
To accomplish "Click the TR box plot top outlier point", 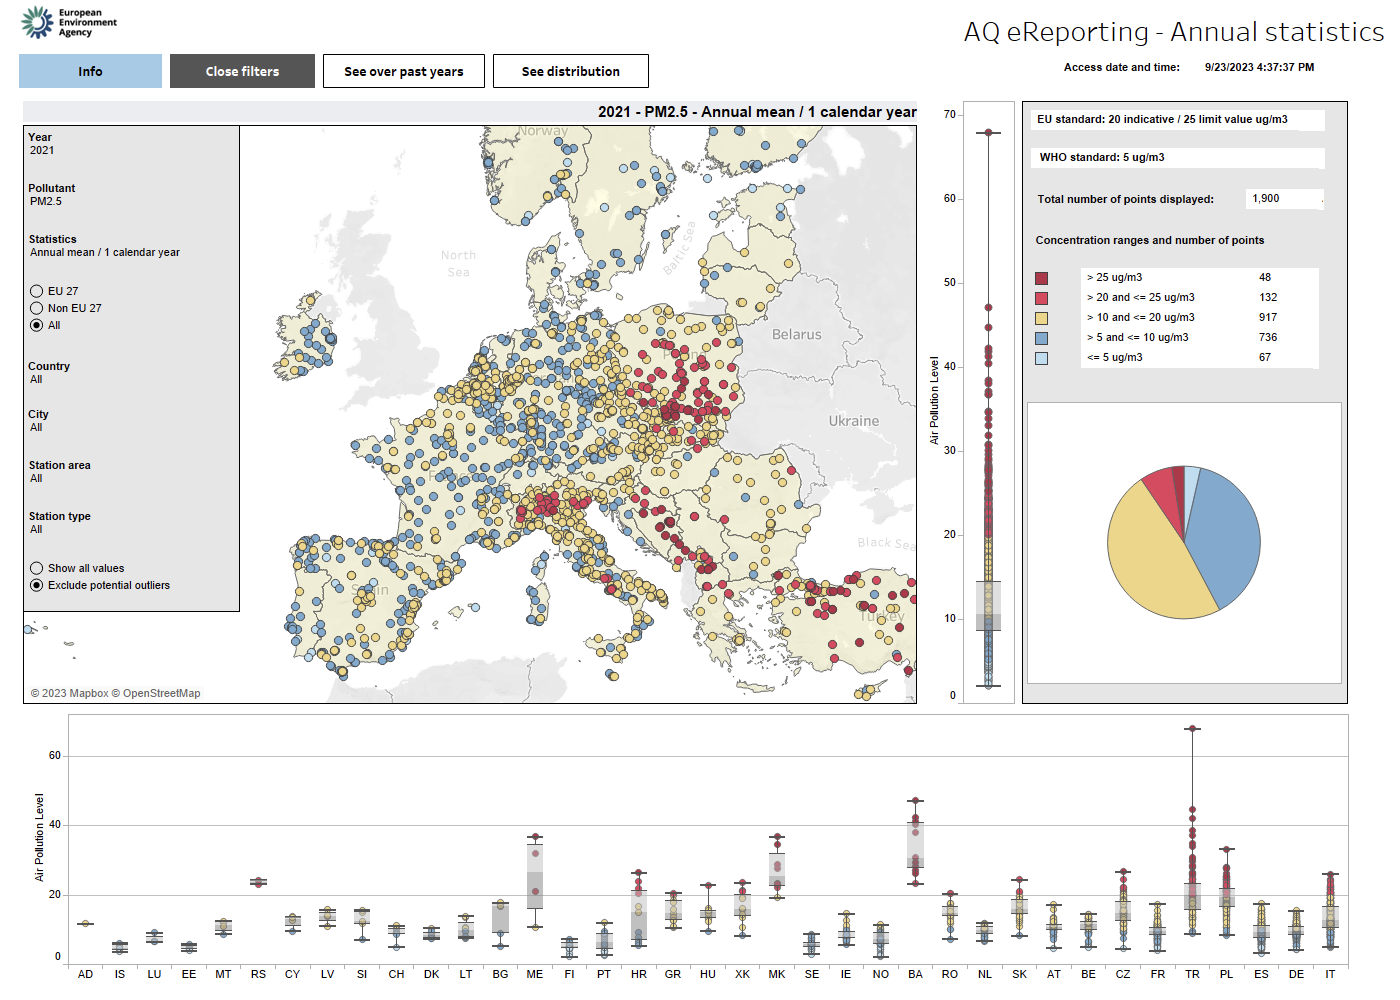I will point(1192,728).
